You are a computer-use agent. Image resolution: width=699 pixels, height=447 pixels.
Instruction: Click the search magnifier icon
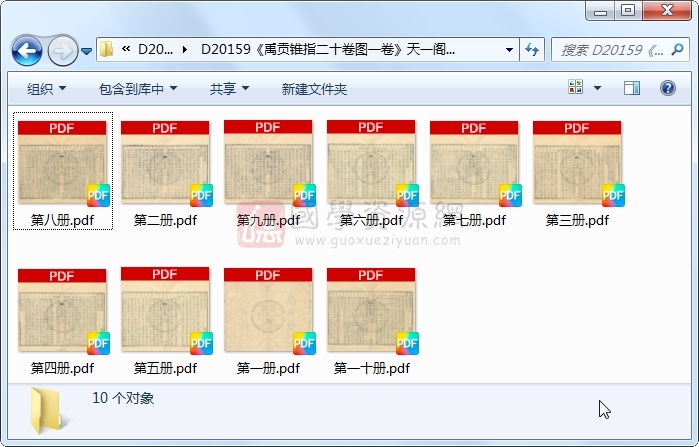(x=678, y=49)
